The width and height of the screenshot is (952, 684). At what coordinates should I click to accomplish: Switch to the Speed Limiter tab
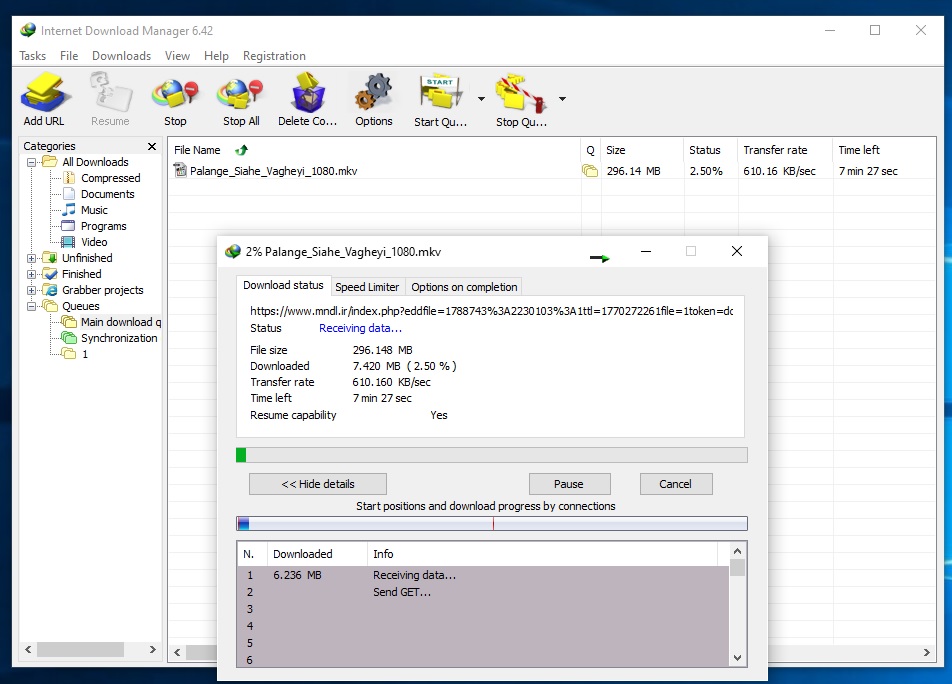click(367, 287)
